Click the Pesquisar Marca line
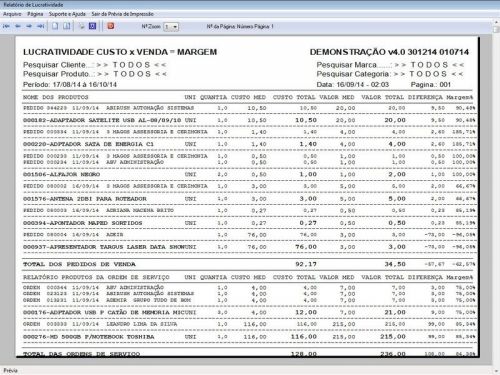 pos(390,65)
